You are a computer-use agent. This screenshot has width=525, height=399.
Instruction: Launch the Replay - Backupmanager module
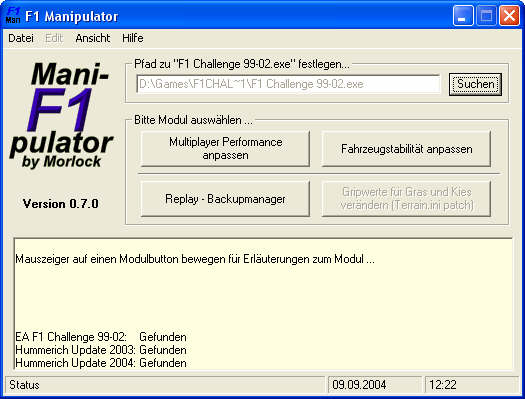(225, 199)
